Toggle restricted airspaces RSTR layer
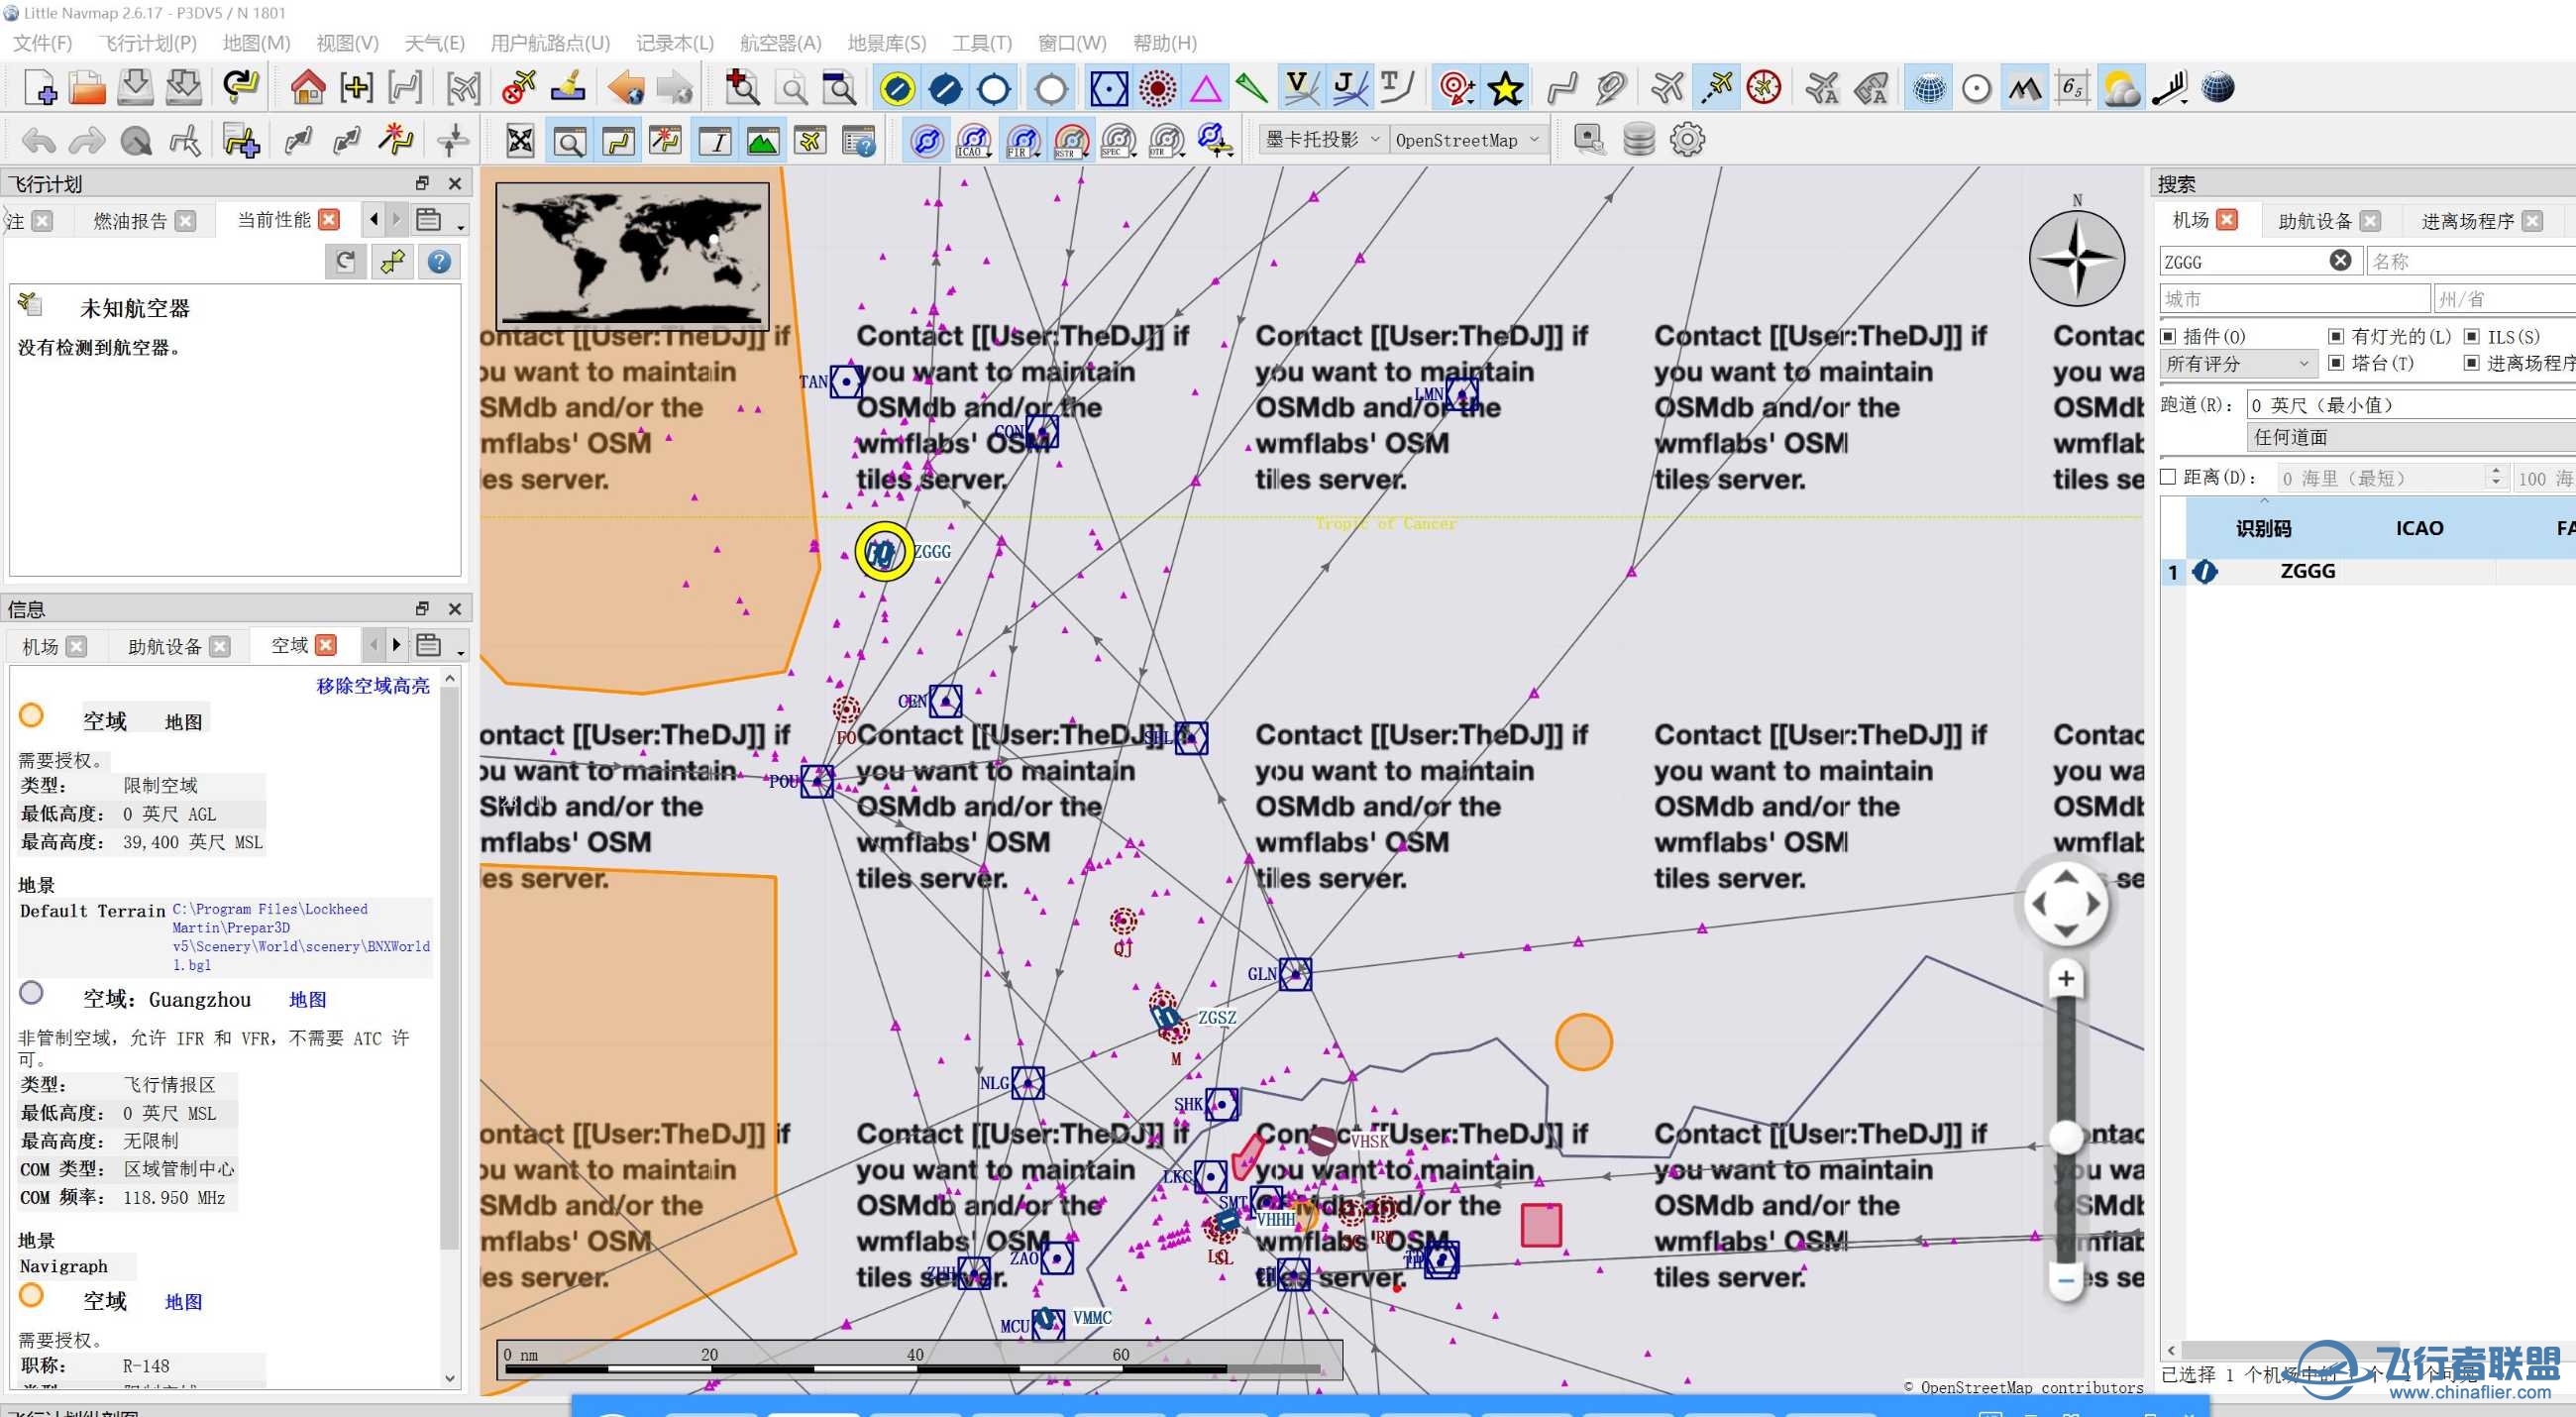The width and height of the screenshot is (2576, 1417). coord(1070,140)
